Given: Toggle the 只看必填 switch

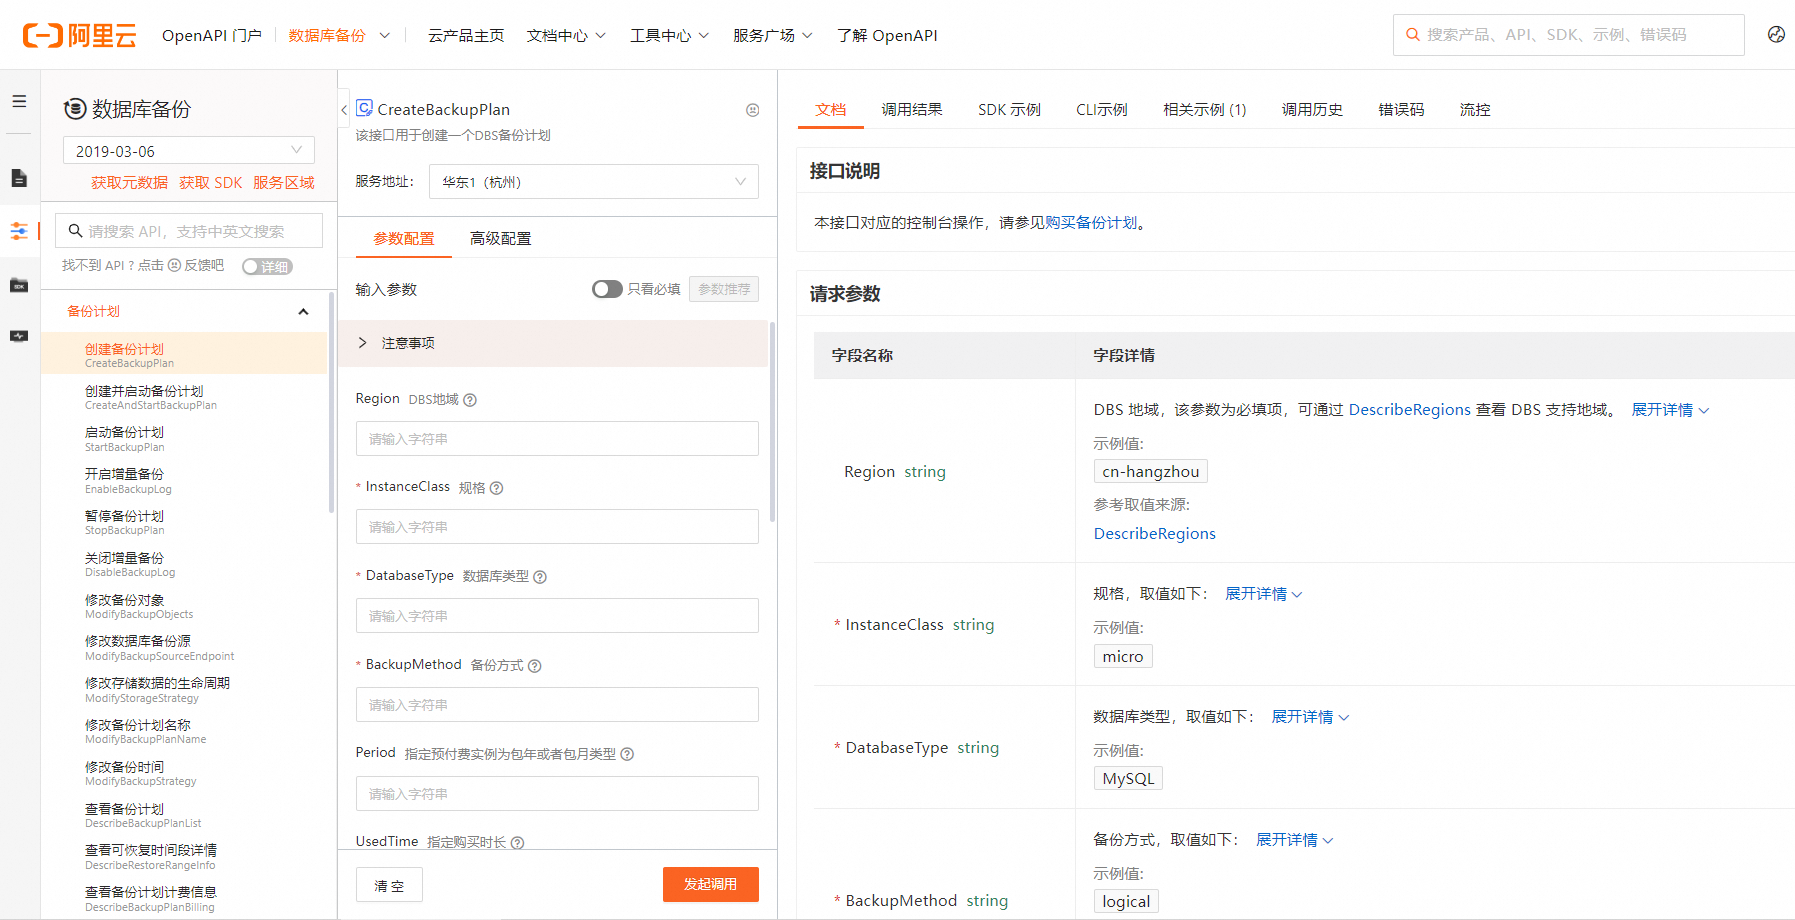Looking at the screenshot, I should tap(607, 289).
